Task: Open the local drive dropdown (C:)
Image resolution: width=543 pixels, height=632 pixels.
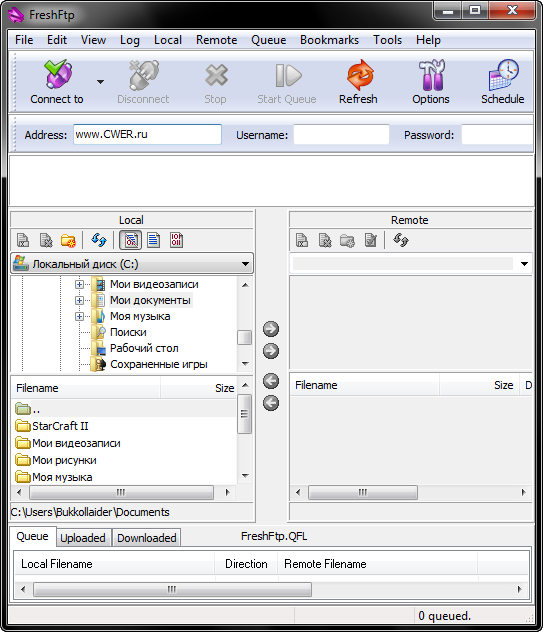Action: click(x=132, y=264)
